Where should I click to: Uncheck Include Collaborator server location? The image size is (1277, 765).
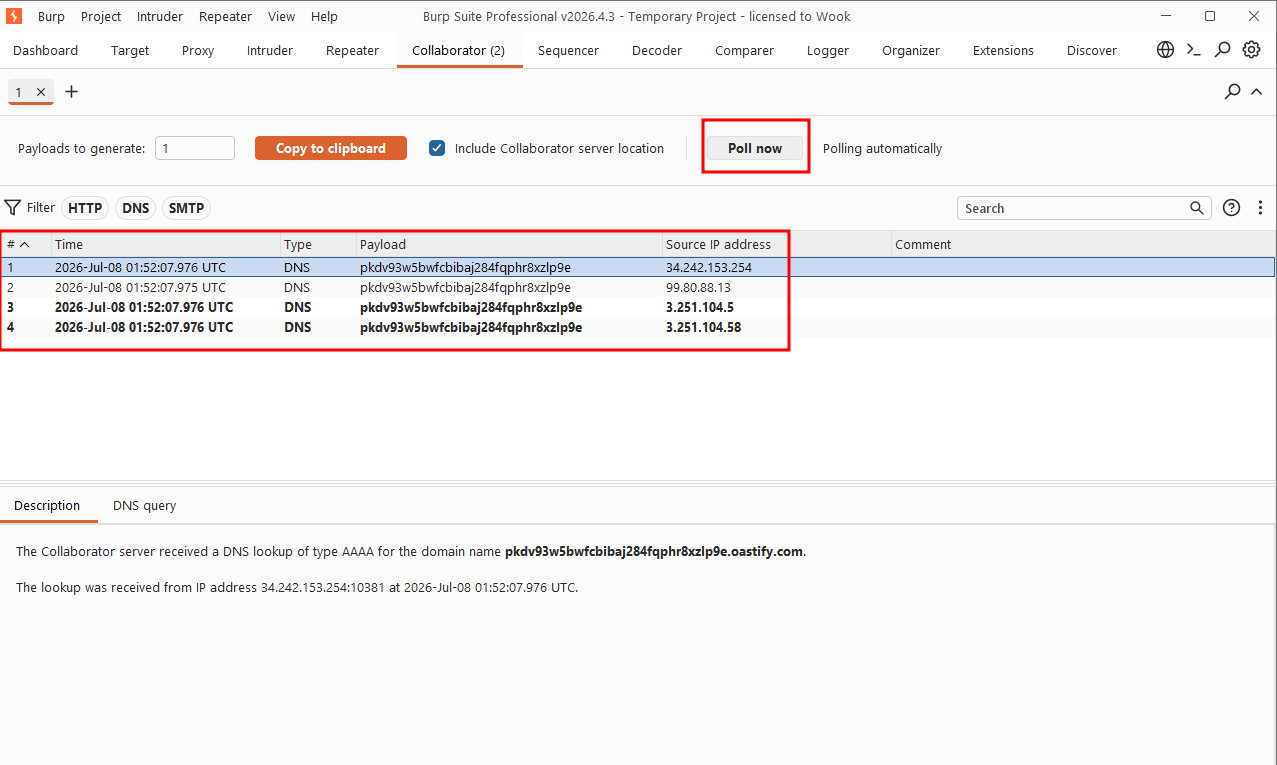point(437,148)
